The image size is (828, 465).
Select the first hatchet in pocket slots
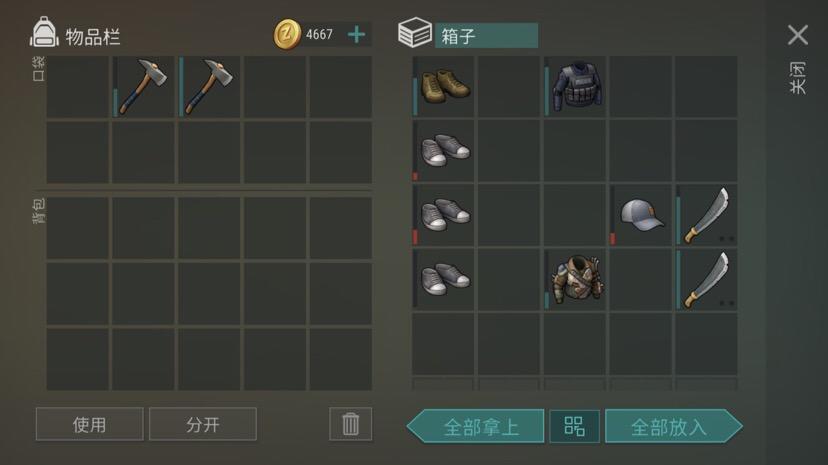(143, 87)
